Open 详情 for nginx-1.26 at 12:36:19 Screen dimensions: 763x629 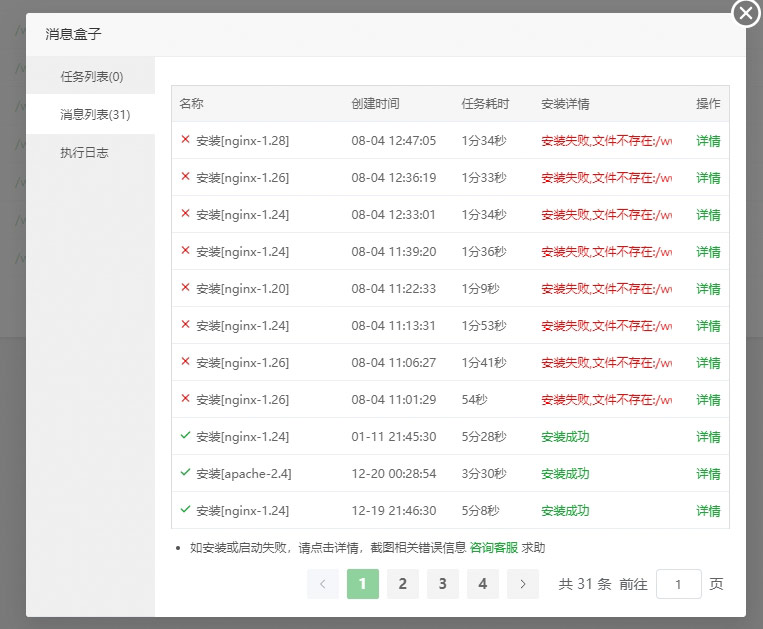pyautogui.click(x=708, y=178)
